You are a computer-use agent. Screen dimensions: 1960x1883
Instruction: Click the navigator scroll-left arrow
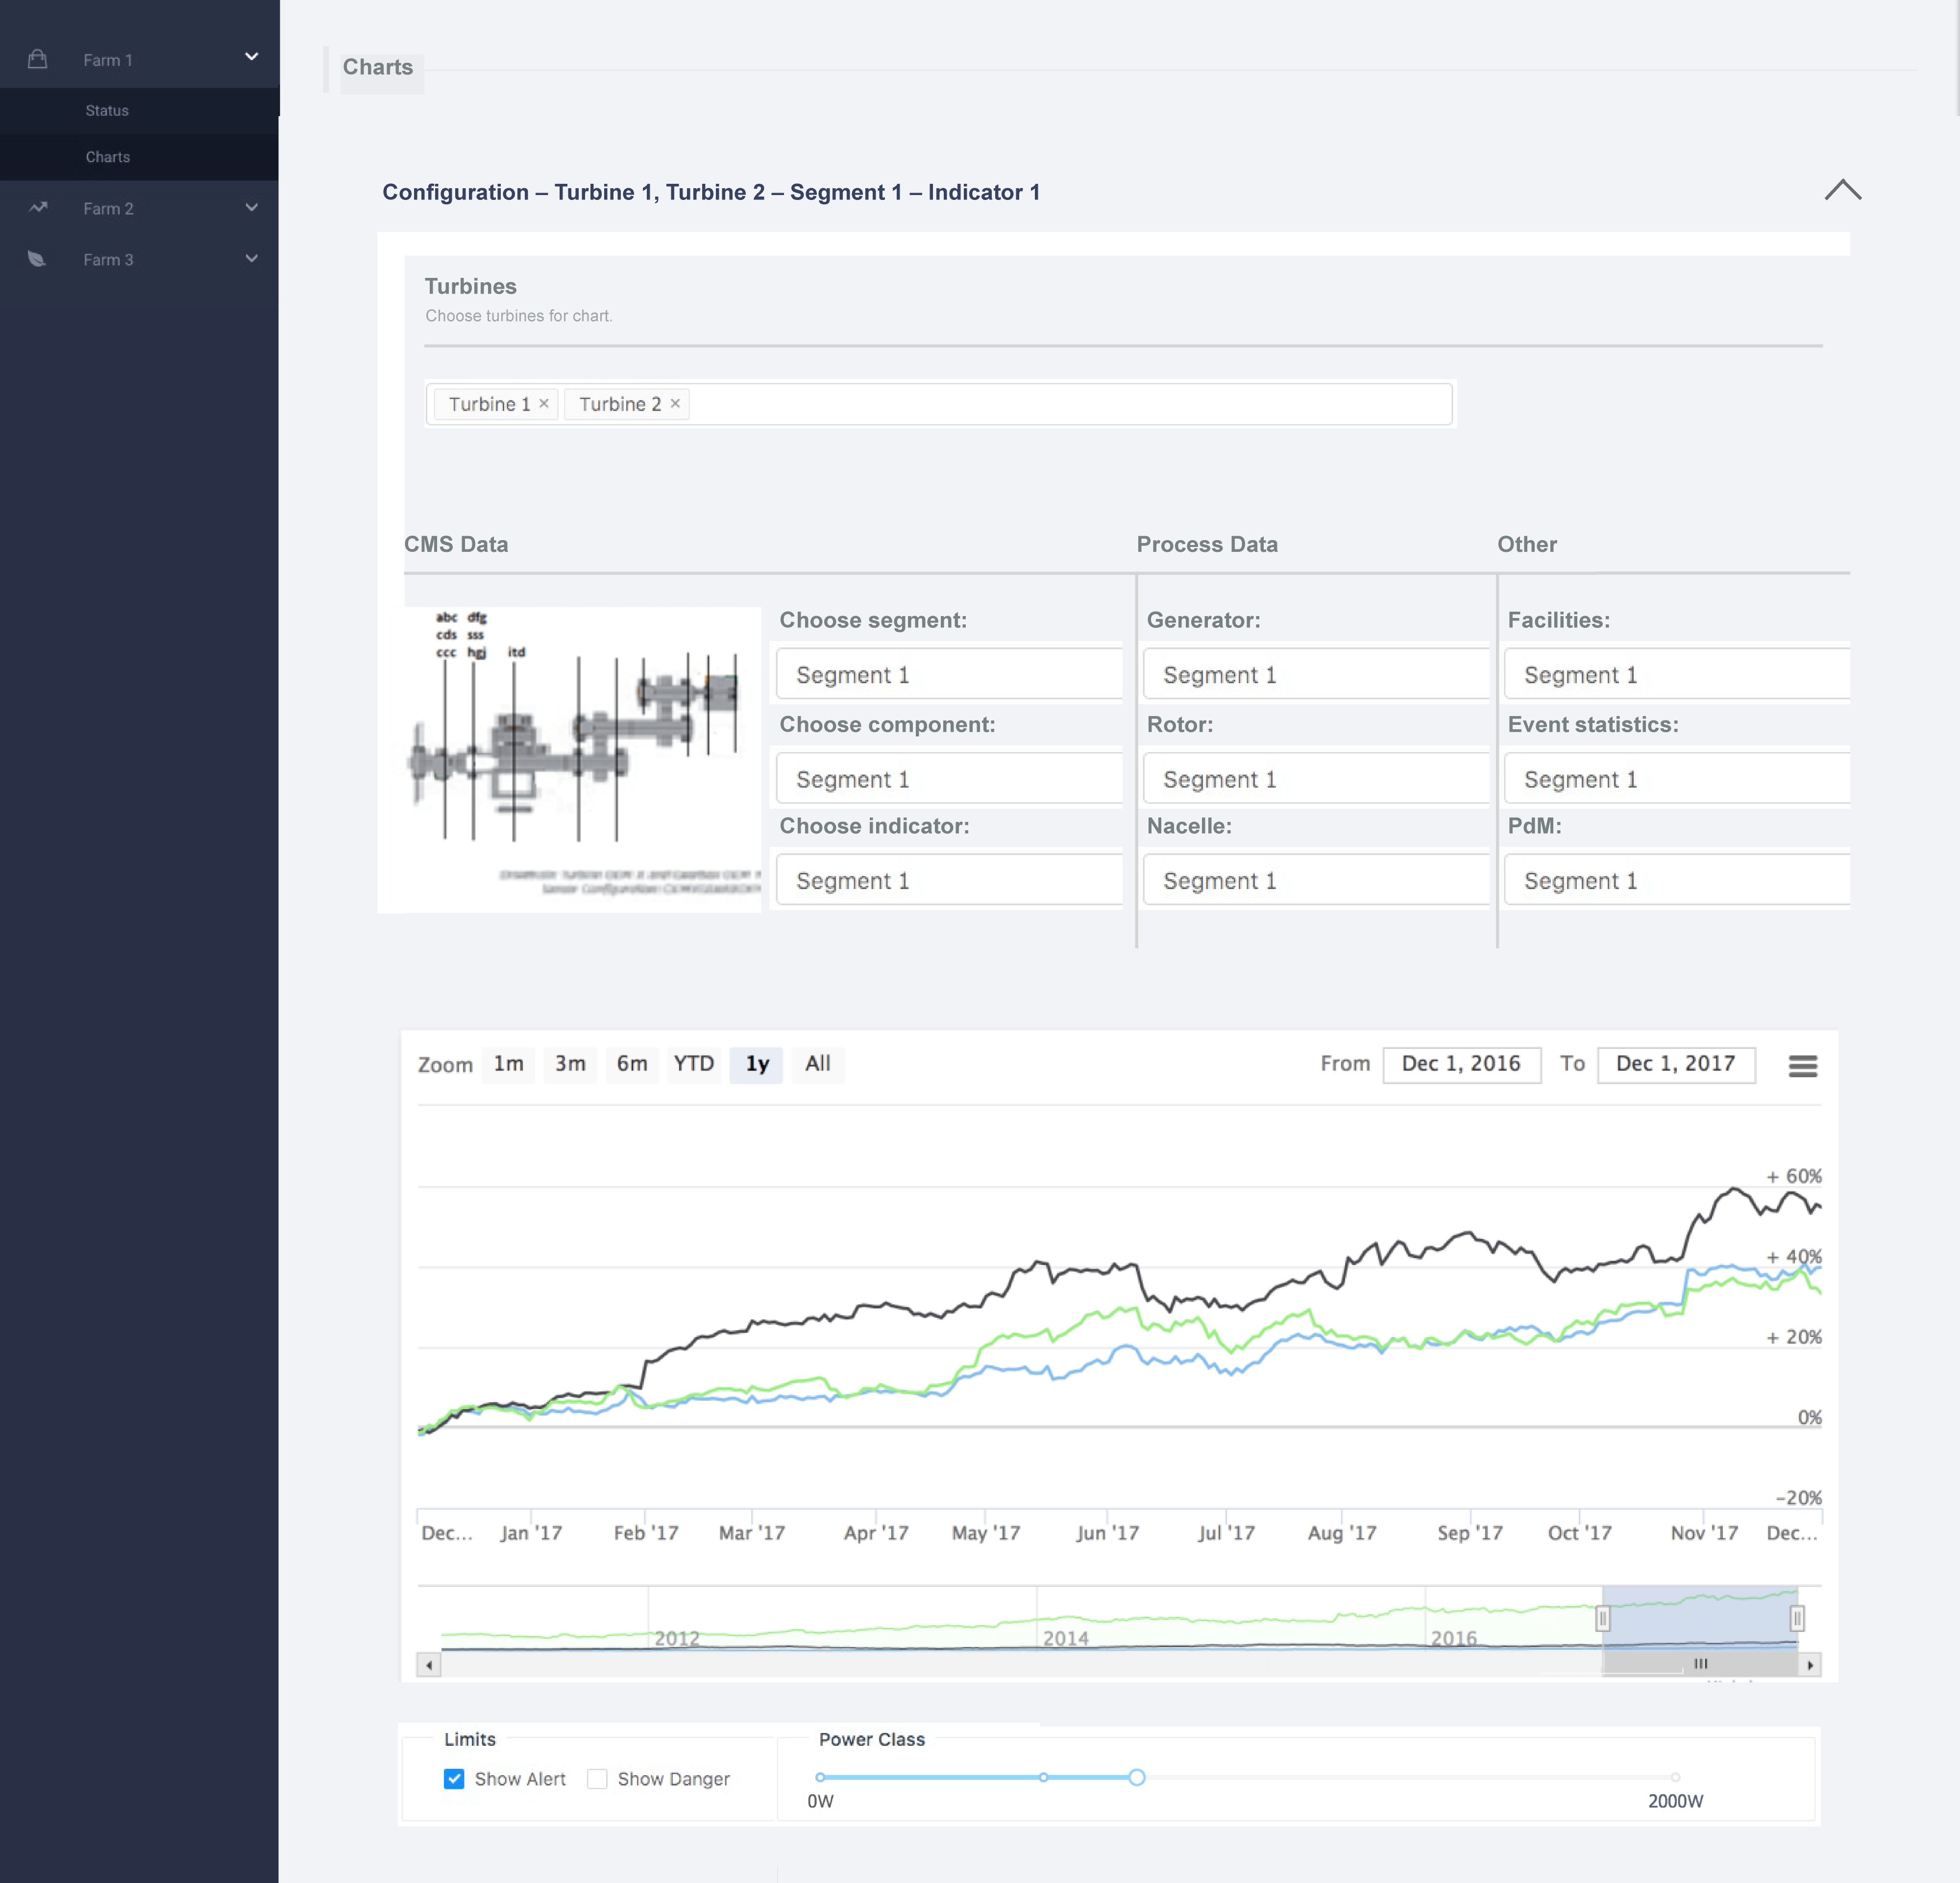(x=429, y=1665)
